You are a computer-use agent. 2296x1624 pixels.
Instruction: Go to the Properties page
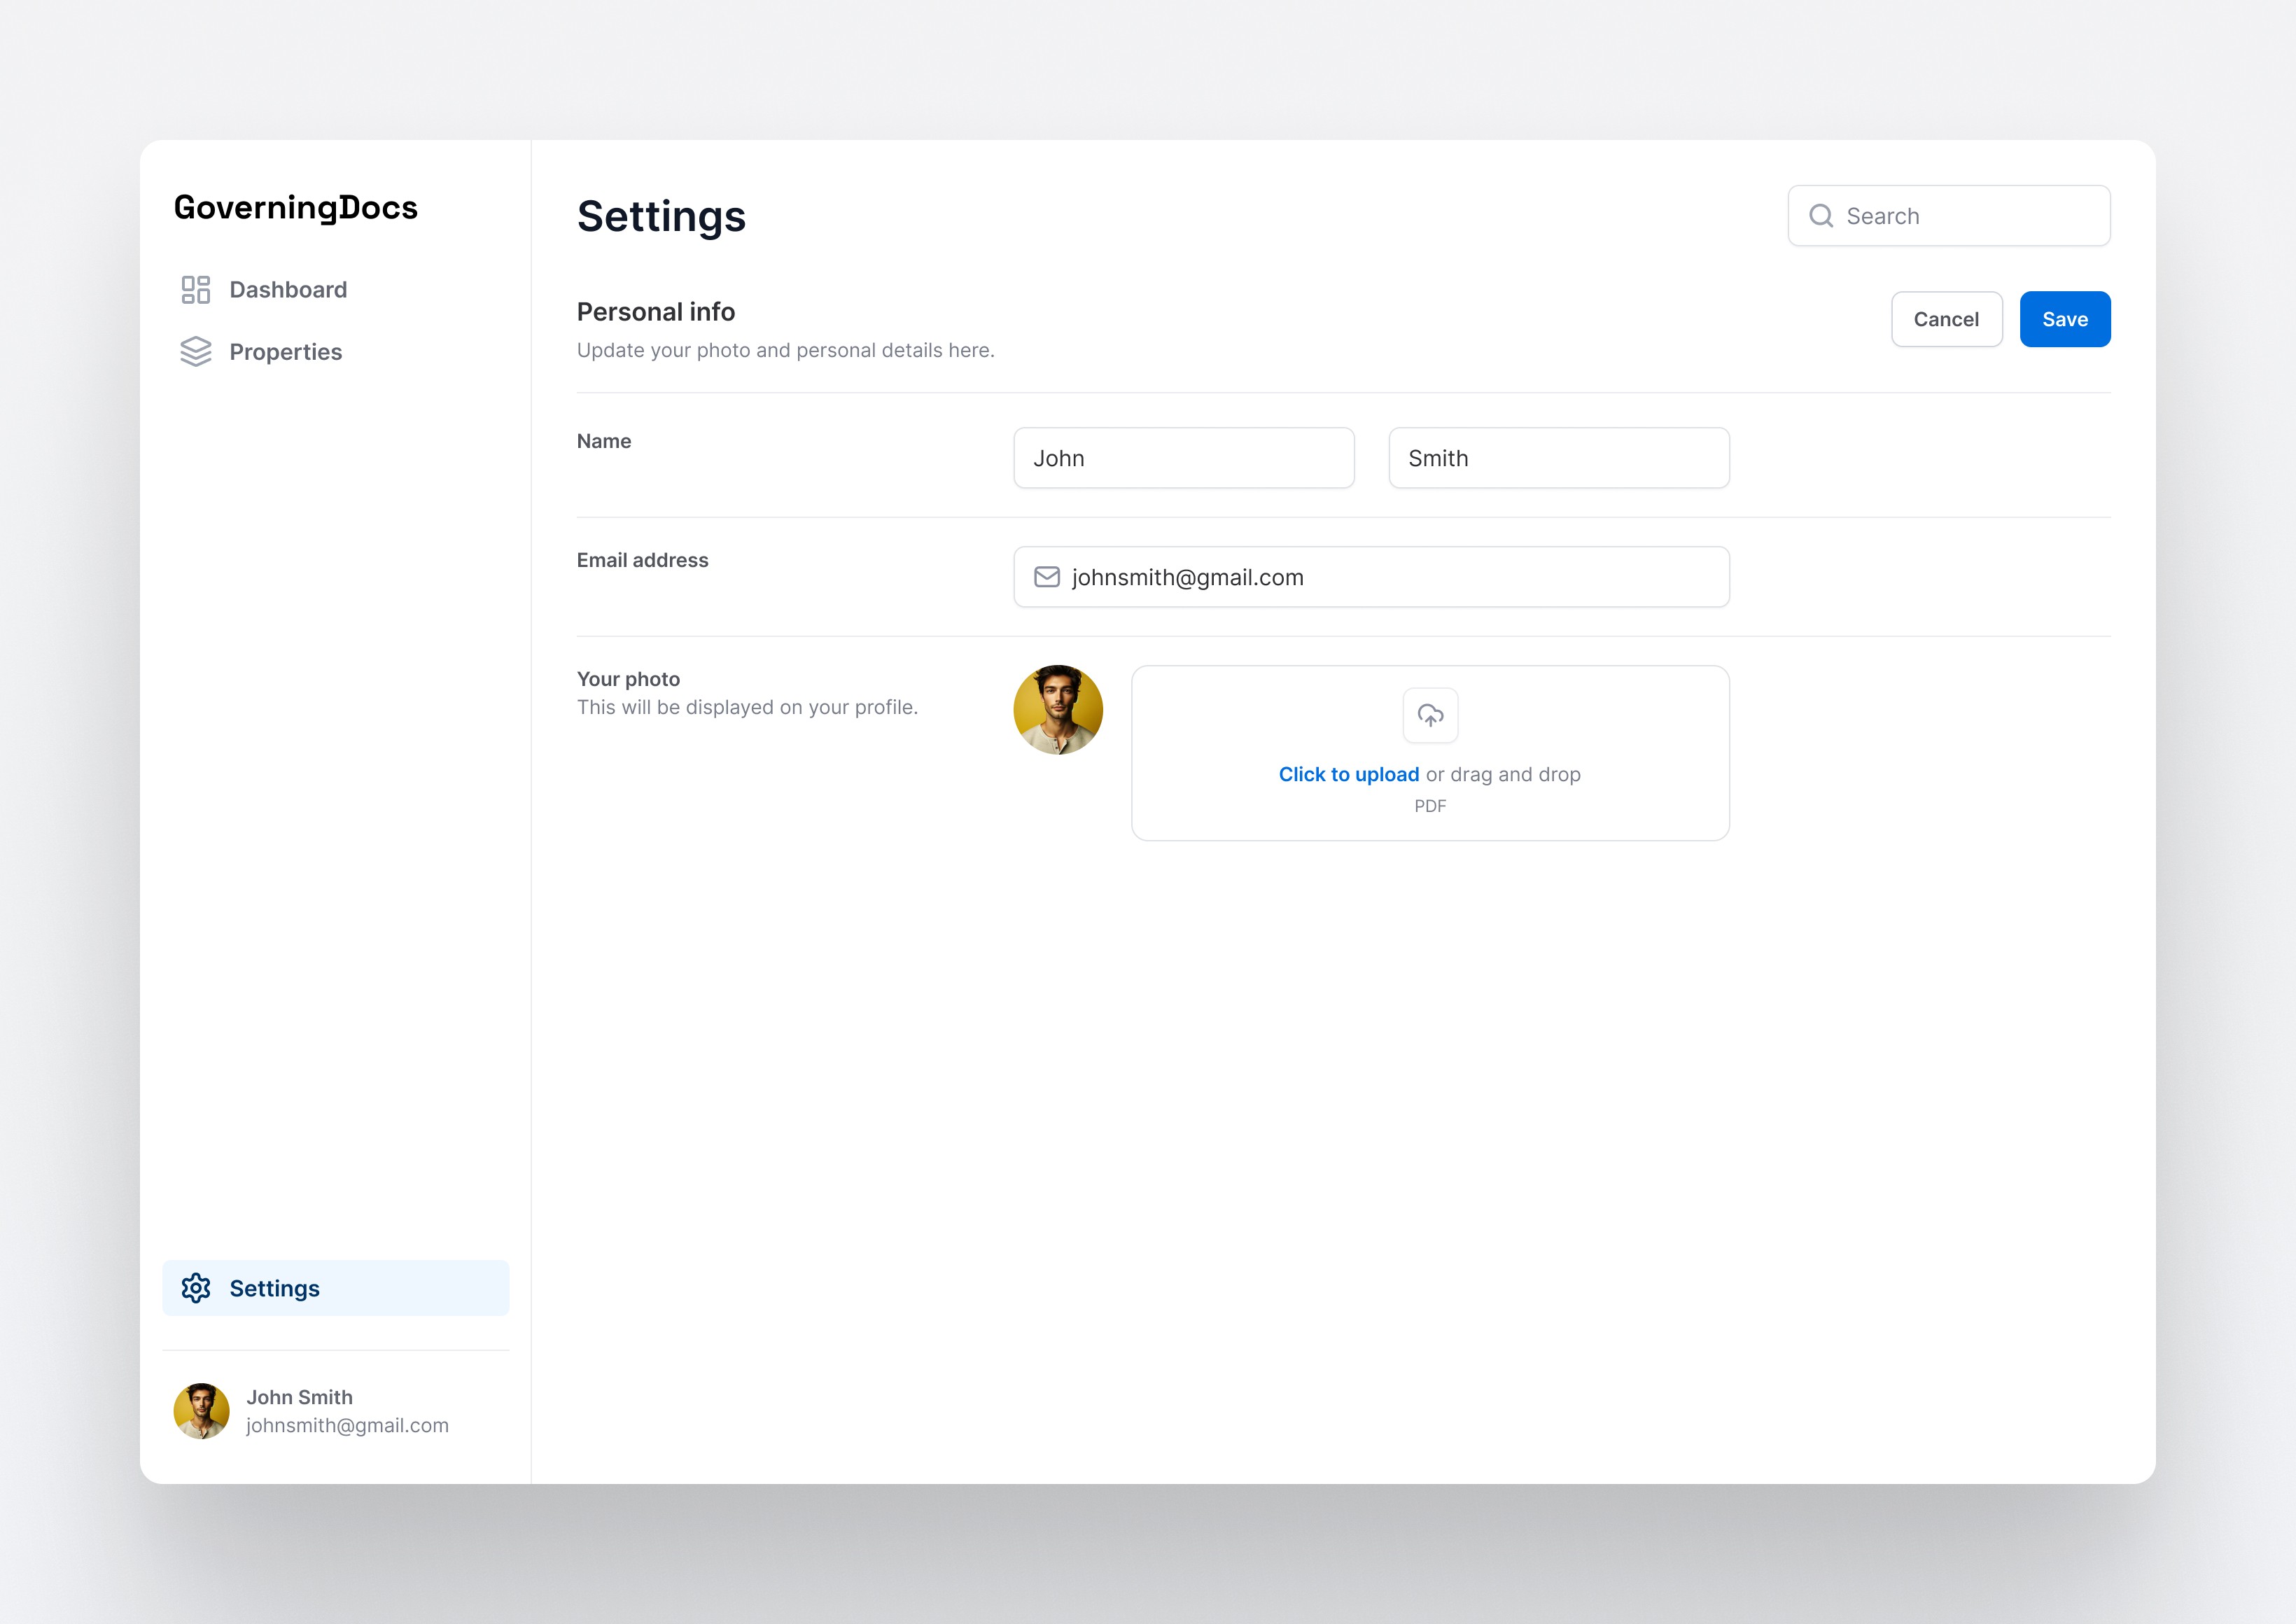(285, 352)
